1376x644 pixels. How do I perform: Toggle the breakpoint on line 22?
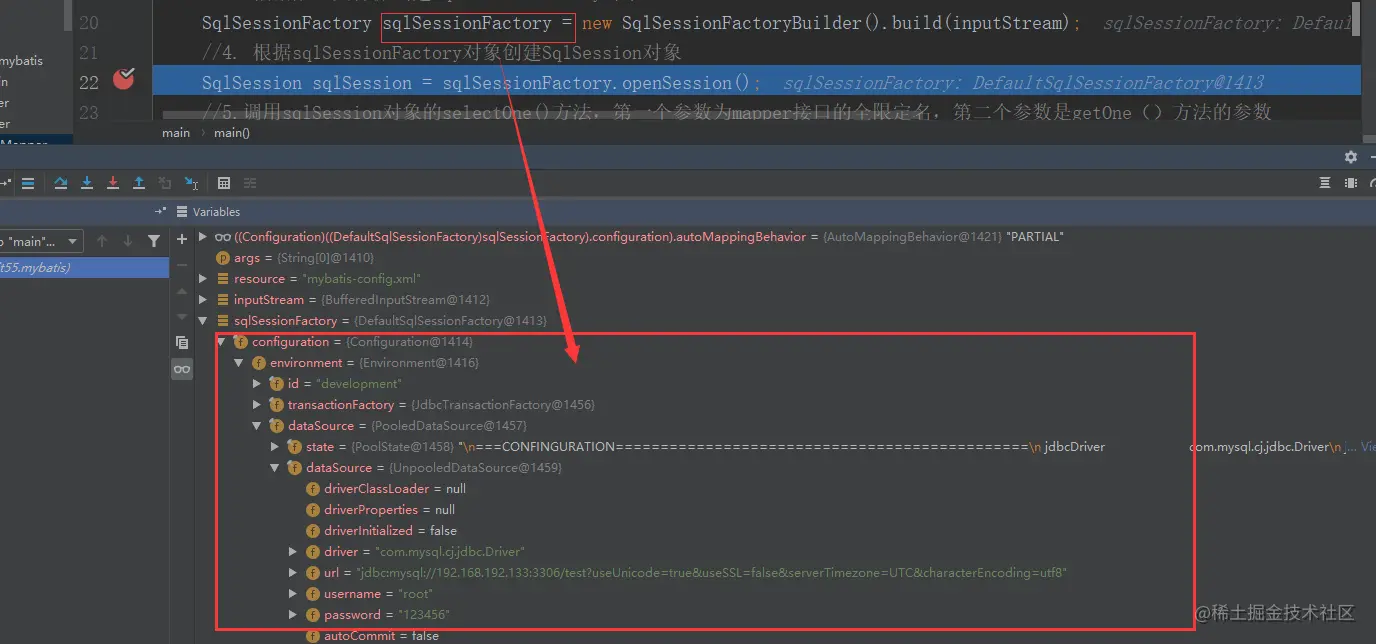coord(123,79)
